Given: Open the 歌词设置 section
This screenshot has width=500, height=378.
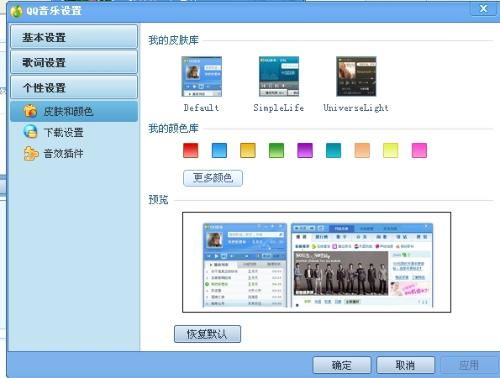Looking at the screenshot, I should pyautogui.click(x=74, y=62).
